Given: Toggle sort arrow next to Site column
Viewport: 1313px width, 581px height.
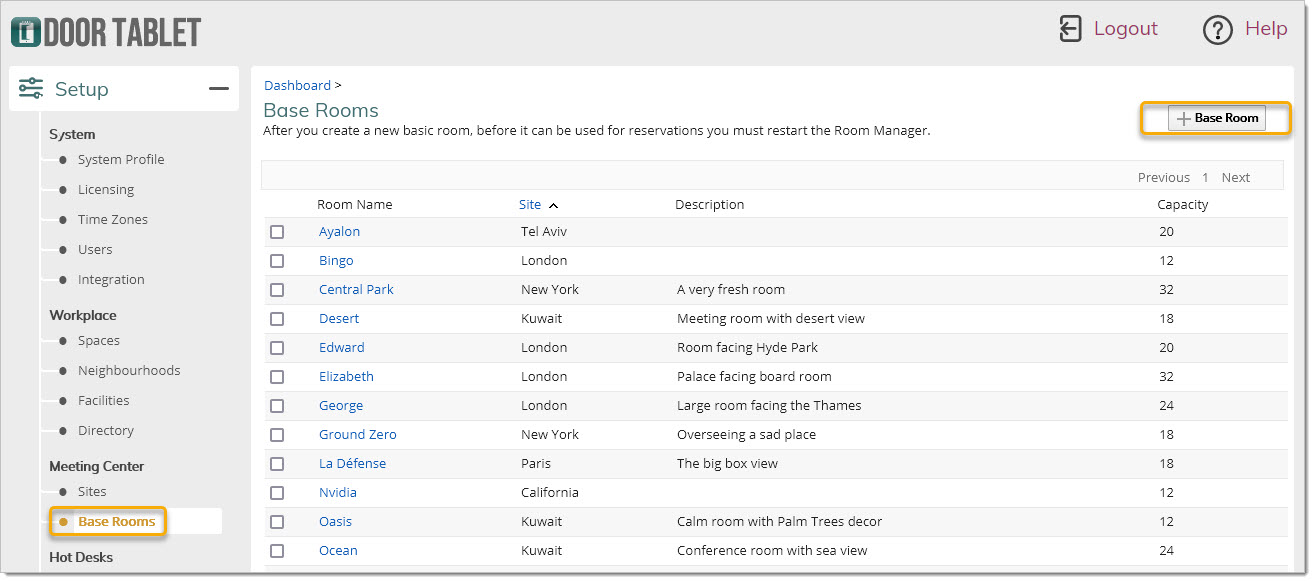Looking at the screenshot, I should pyautogui.click(x=554, y=205).
